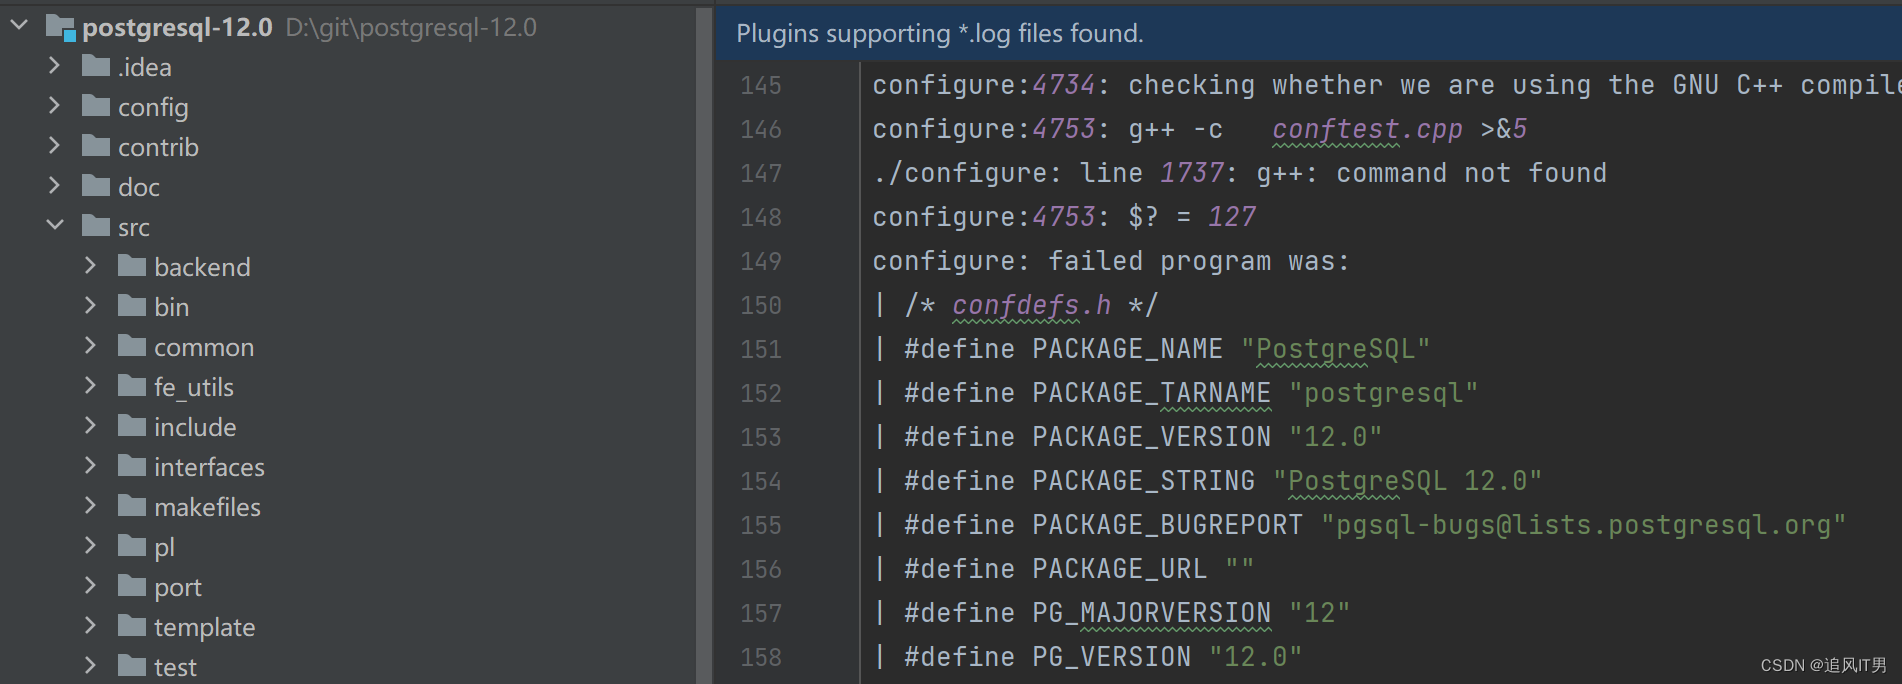The height and width of the screenshot is (684, 1902).
Task: Expand the template folder chevron
Action: tap(91, 626)
